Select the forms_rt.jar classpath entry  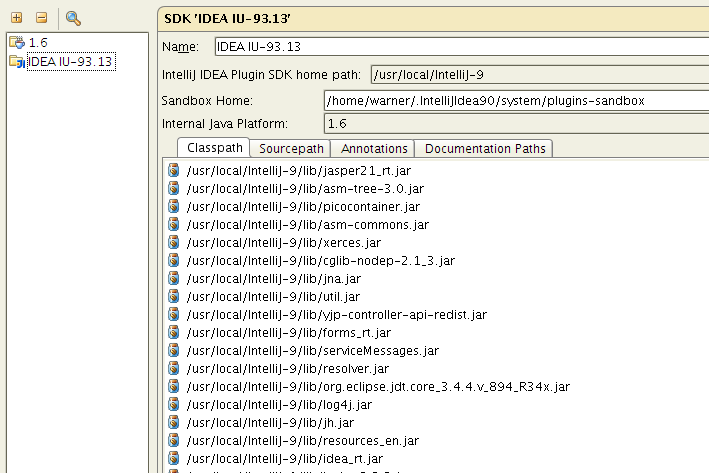tap(289, 333)
